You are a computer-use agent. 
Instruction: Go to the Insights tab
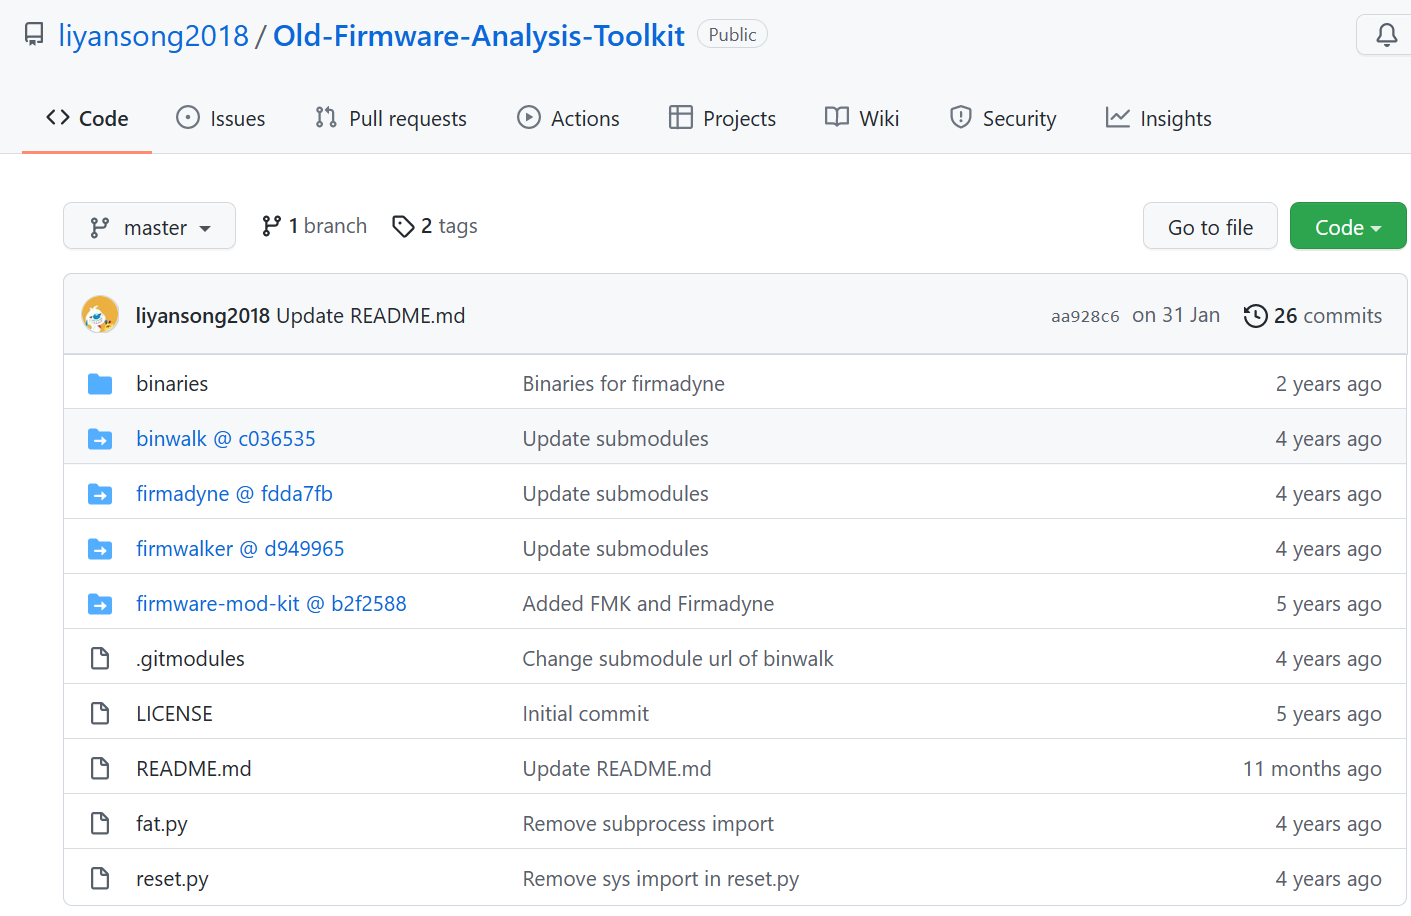pos(1158,119)
